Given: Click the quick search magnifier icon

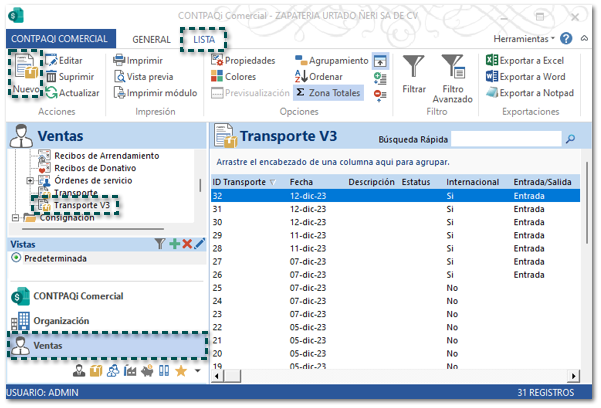Looking at the screenshot, I should [571, 140].
